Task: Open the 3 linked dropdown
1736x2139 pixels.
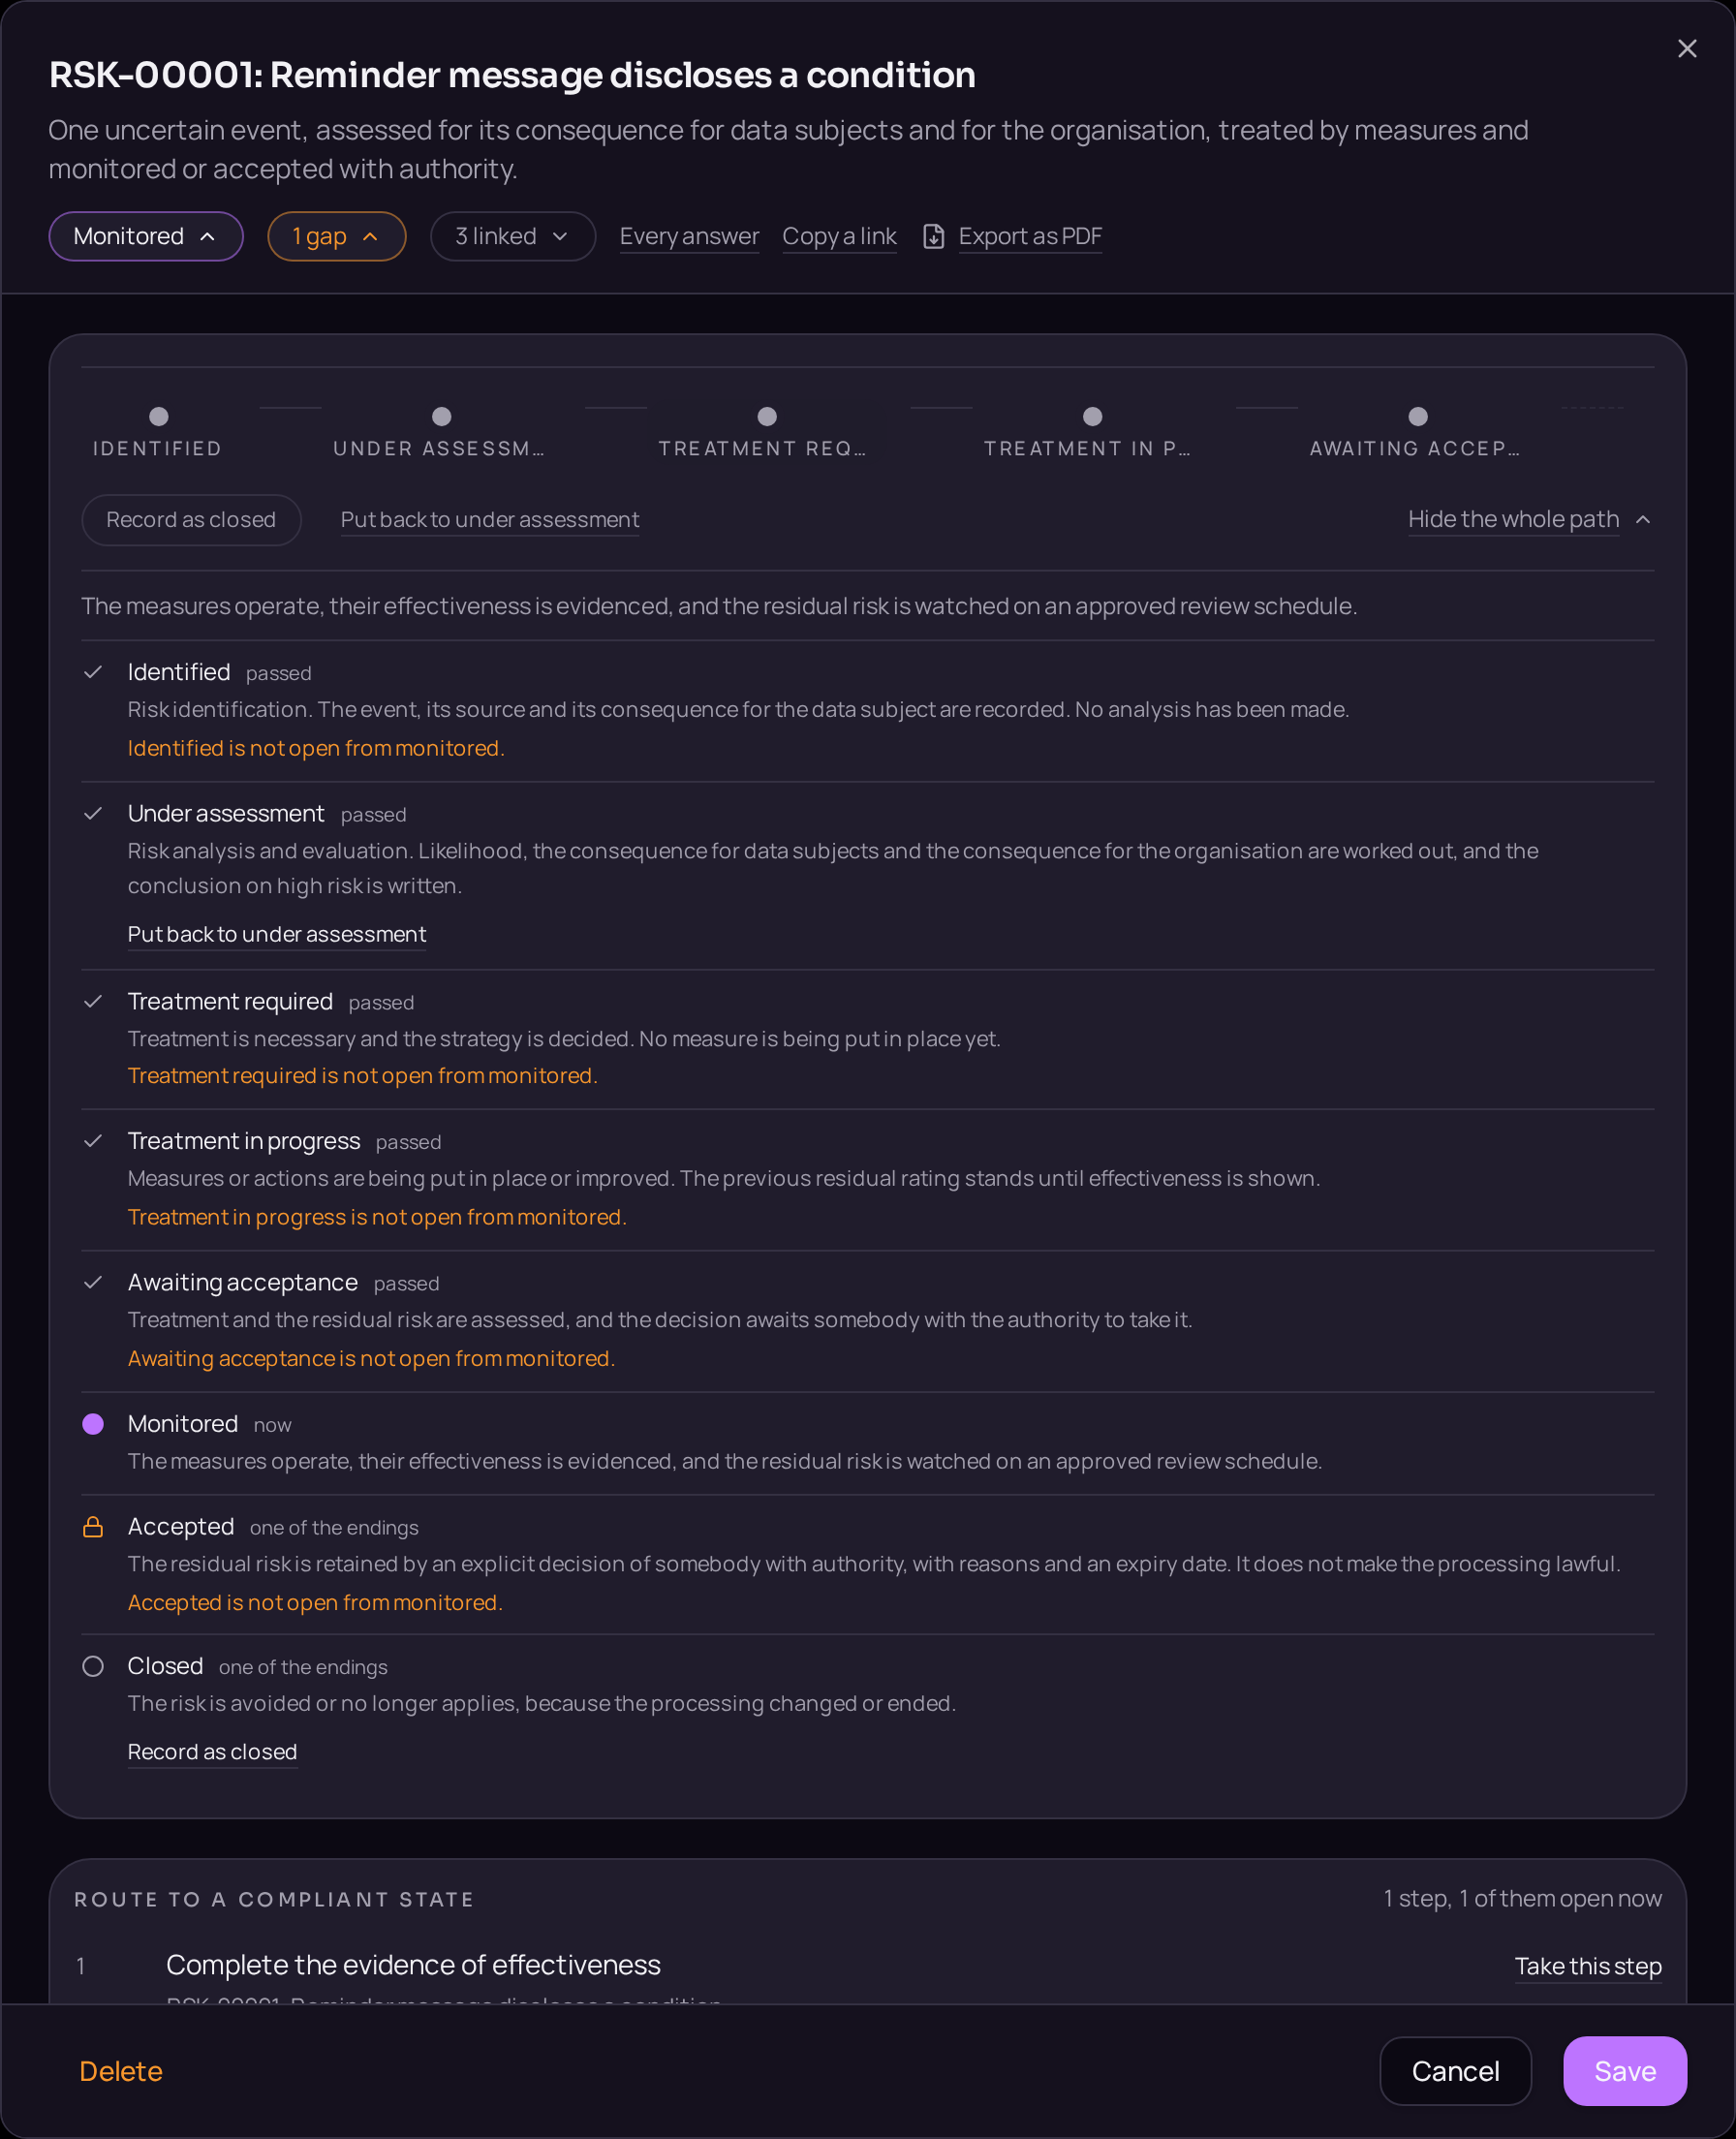Action: tap(513, 236)
